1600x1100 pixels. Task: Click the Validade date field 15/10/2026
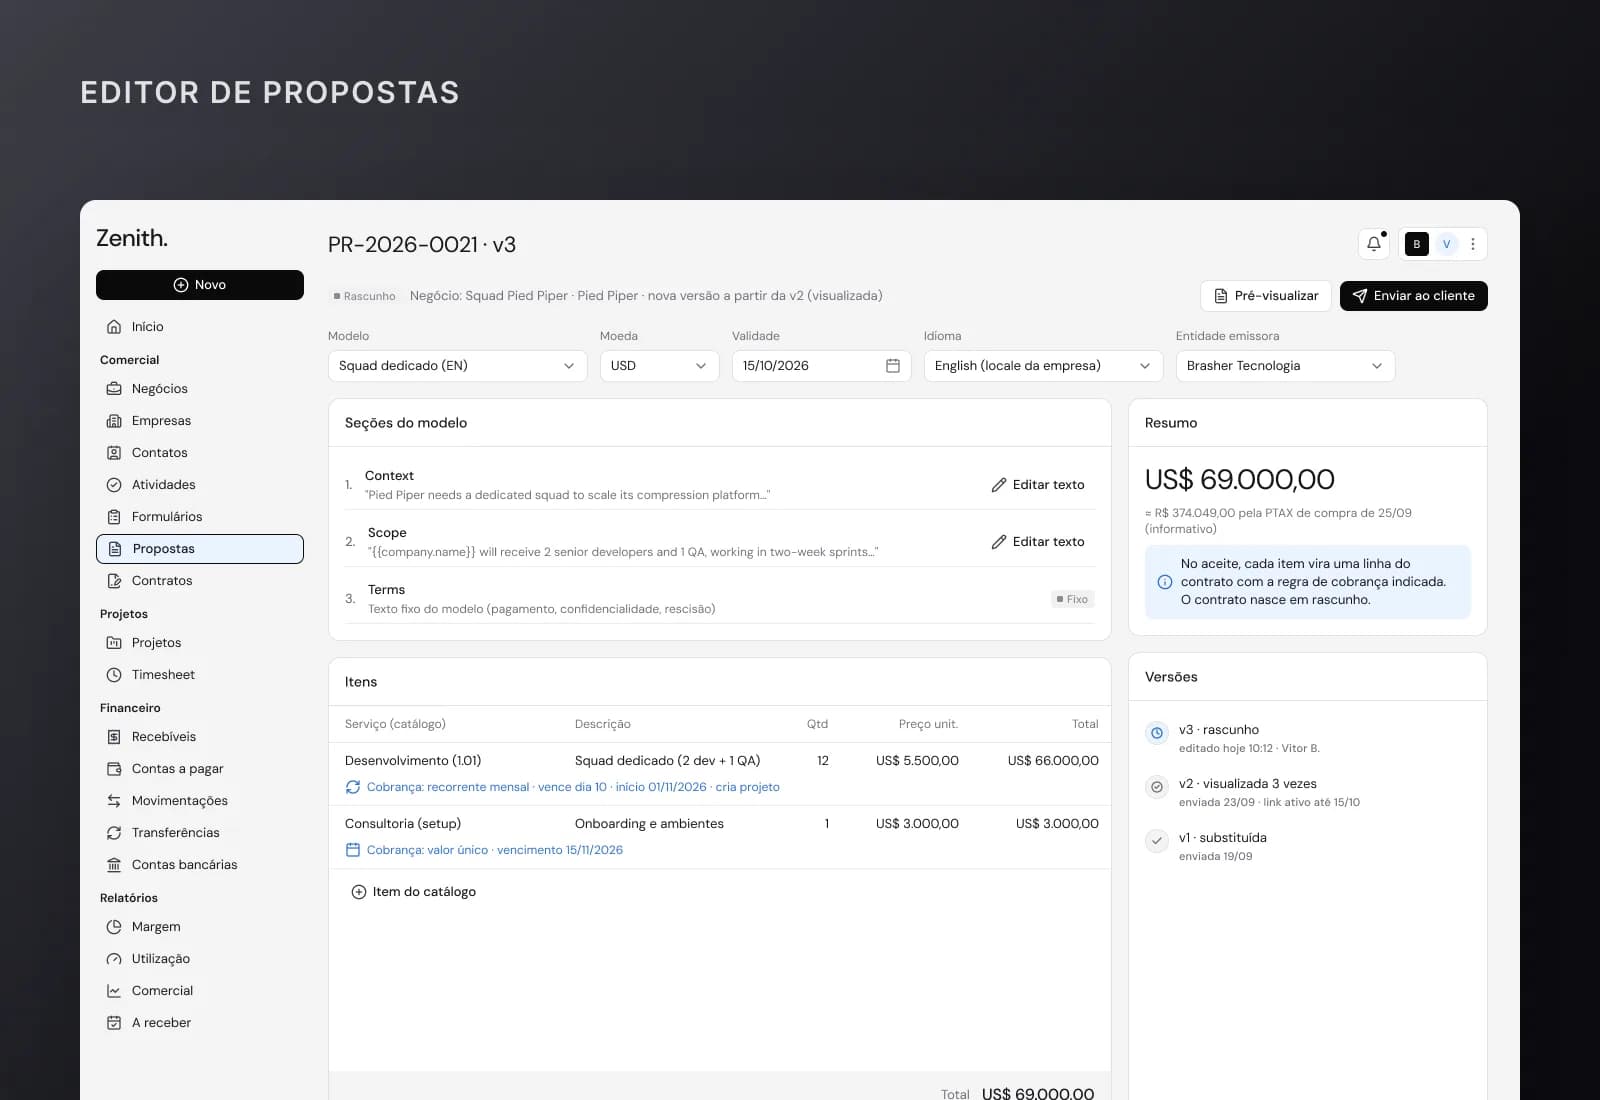821,366
